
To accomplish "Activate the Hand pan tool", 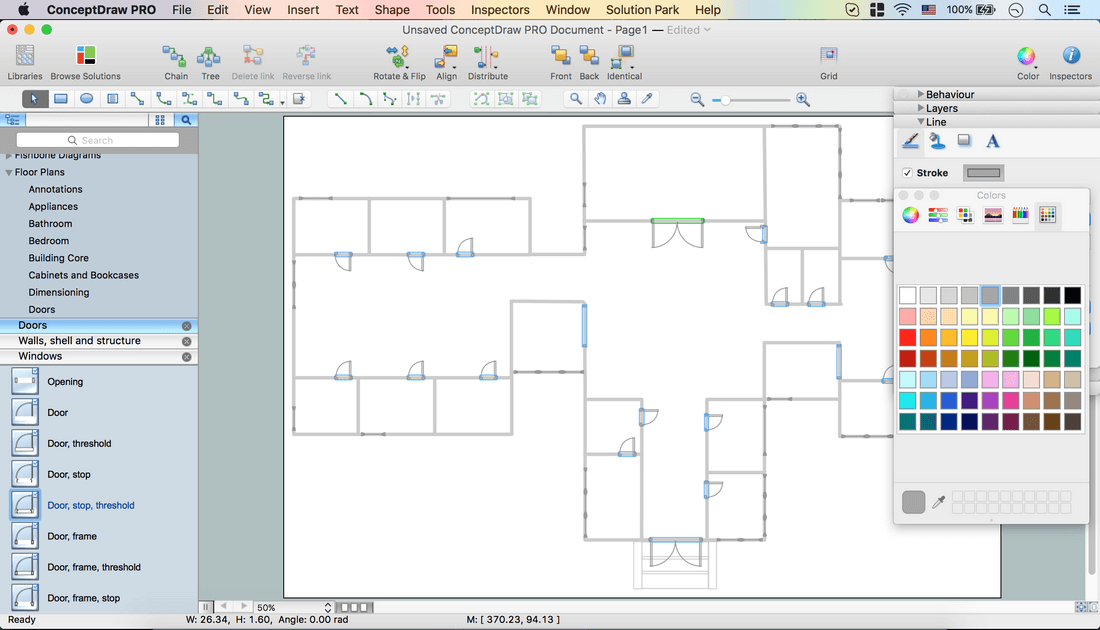I will [600, 99].
